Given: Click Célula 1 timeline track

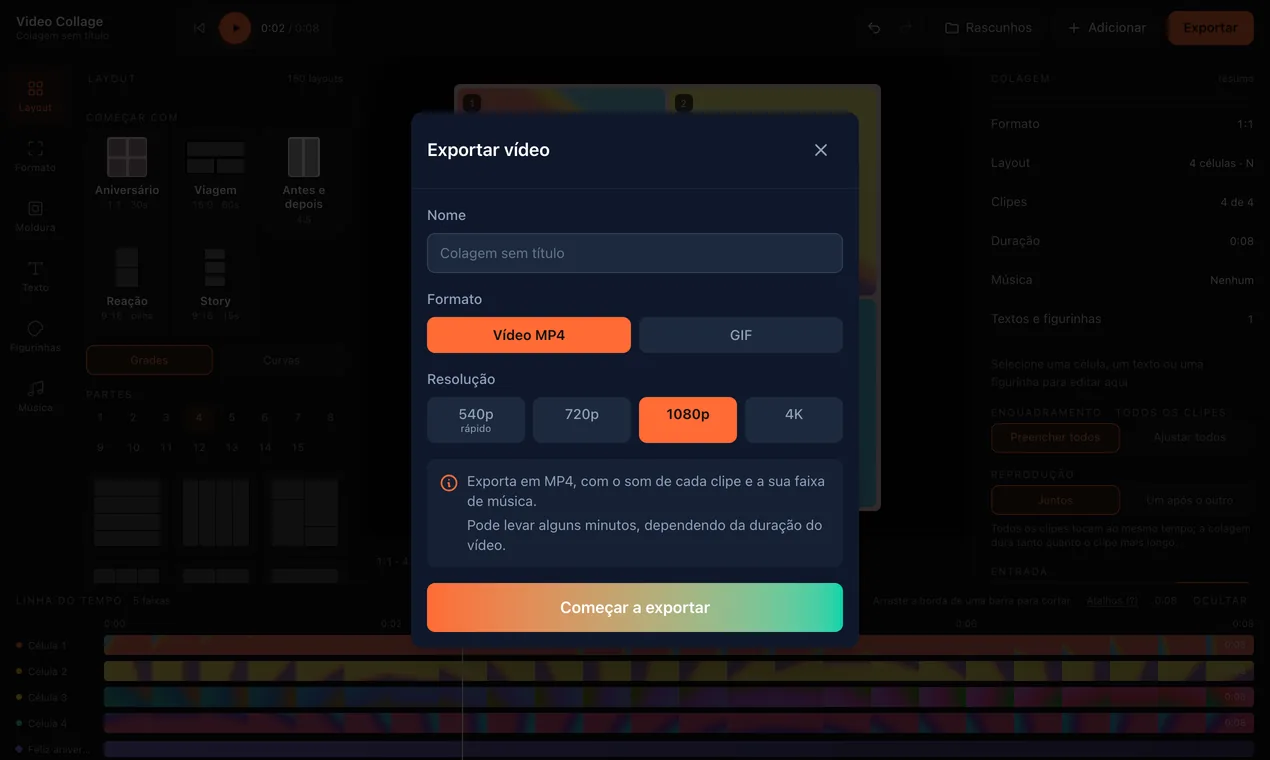Looking at the screenshot, I should click(x=678, y=645).
